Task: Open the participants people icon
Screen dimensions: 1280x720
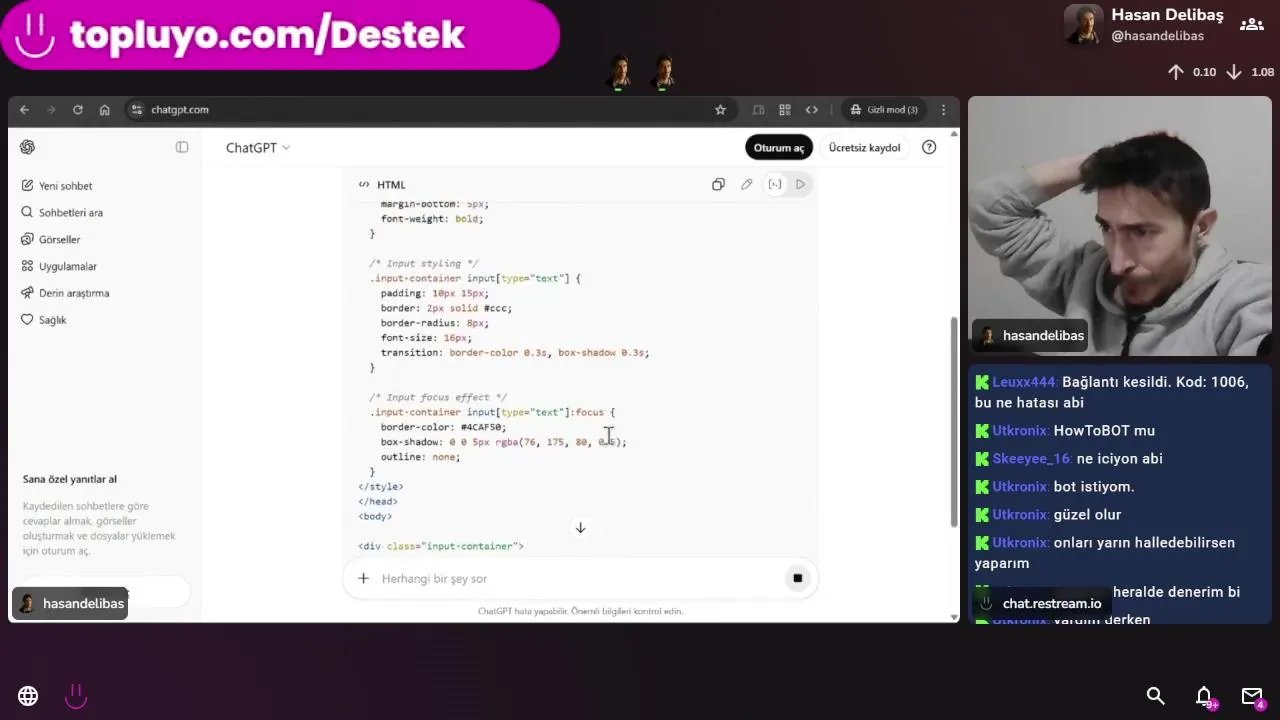Action: [1251, 24]
